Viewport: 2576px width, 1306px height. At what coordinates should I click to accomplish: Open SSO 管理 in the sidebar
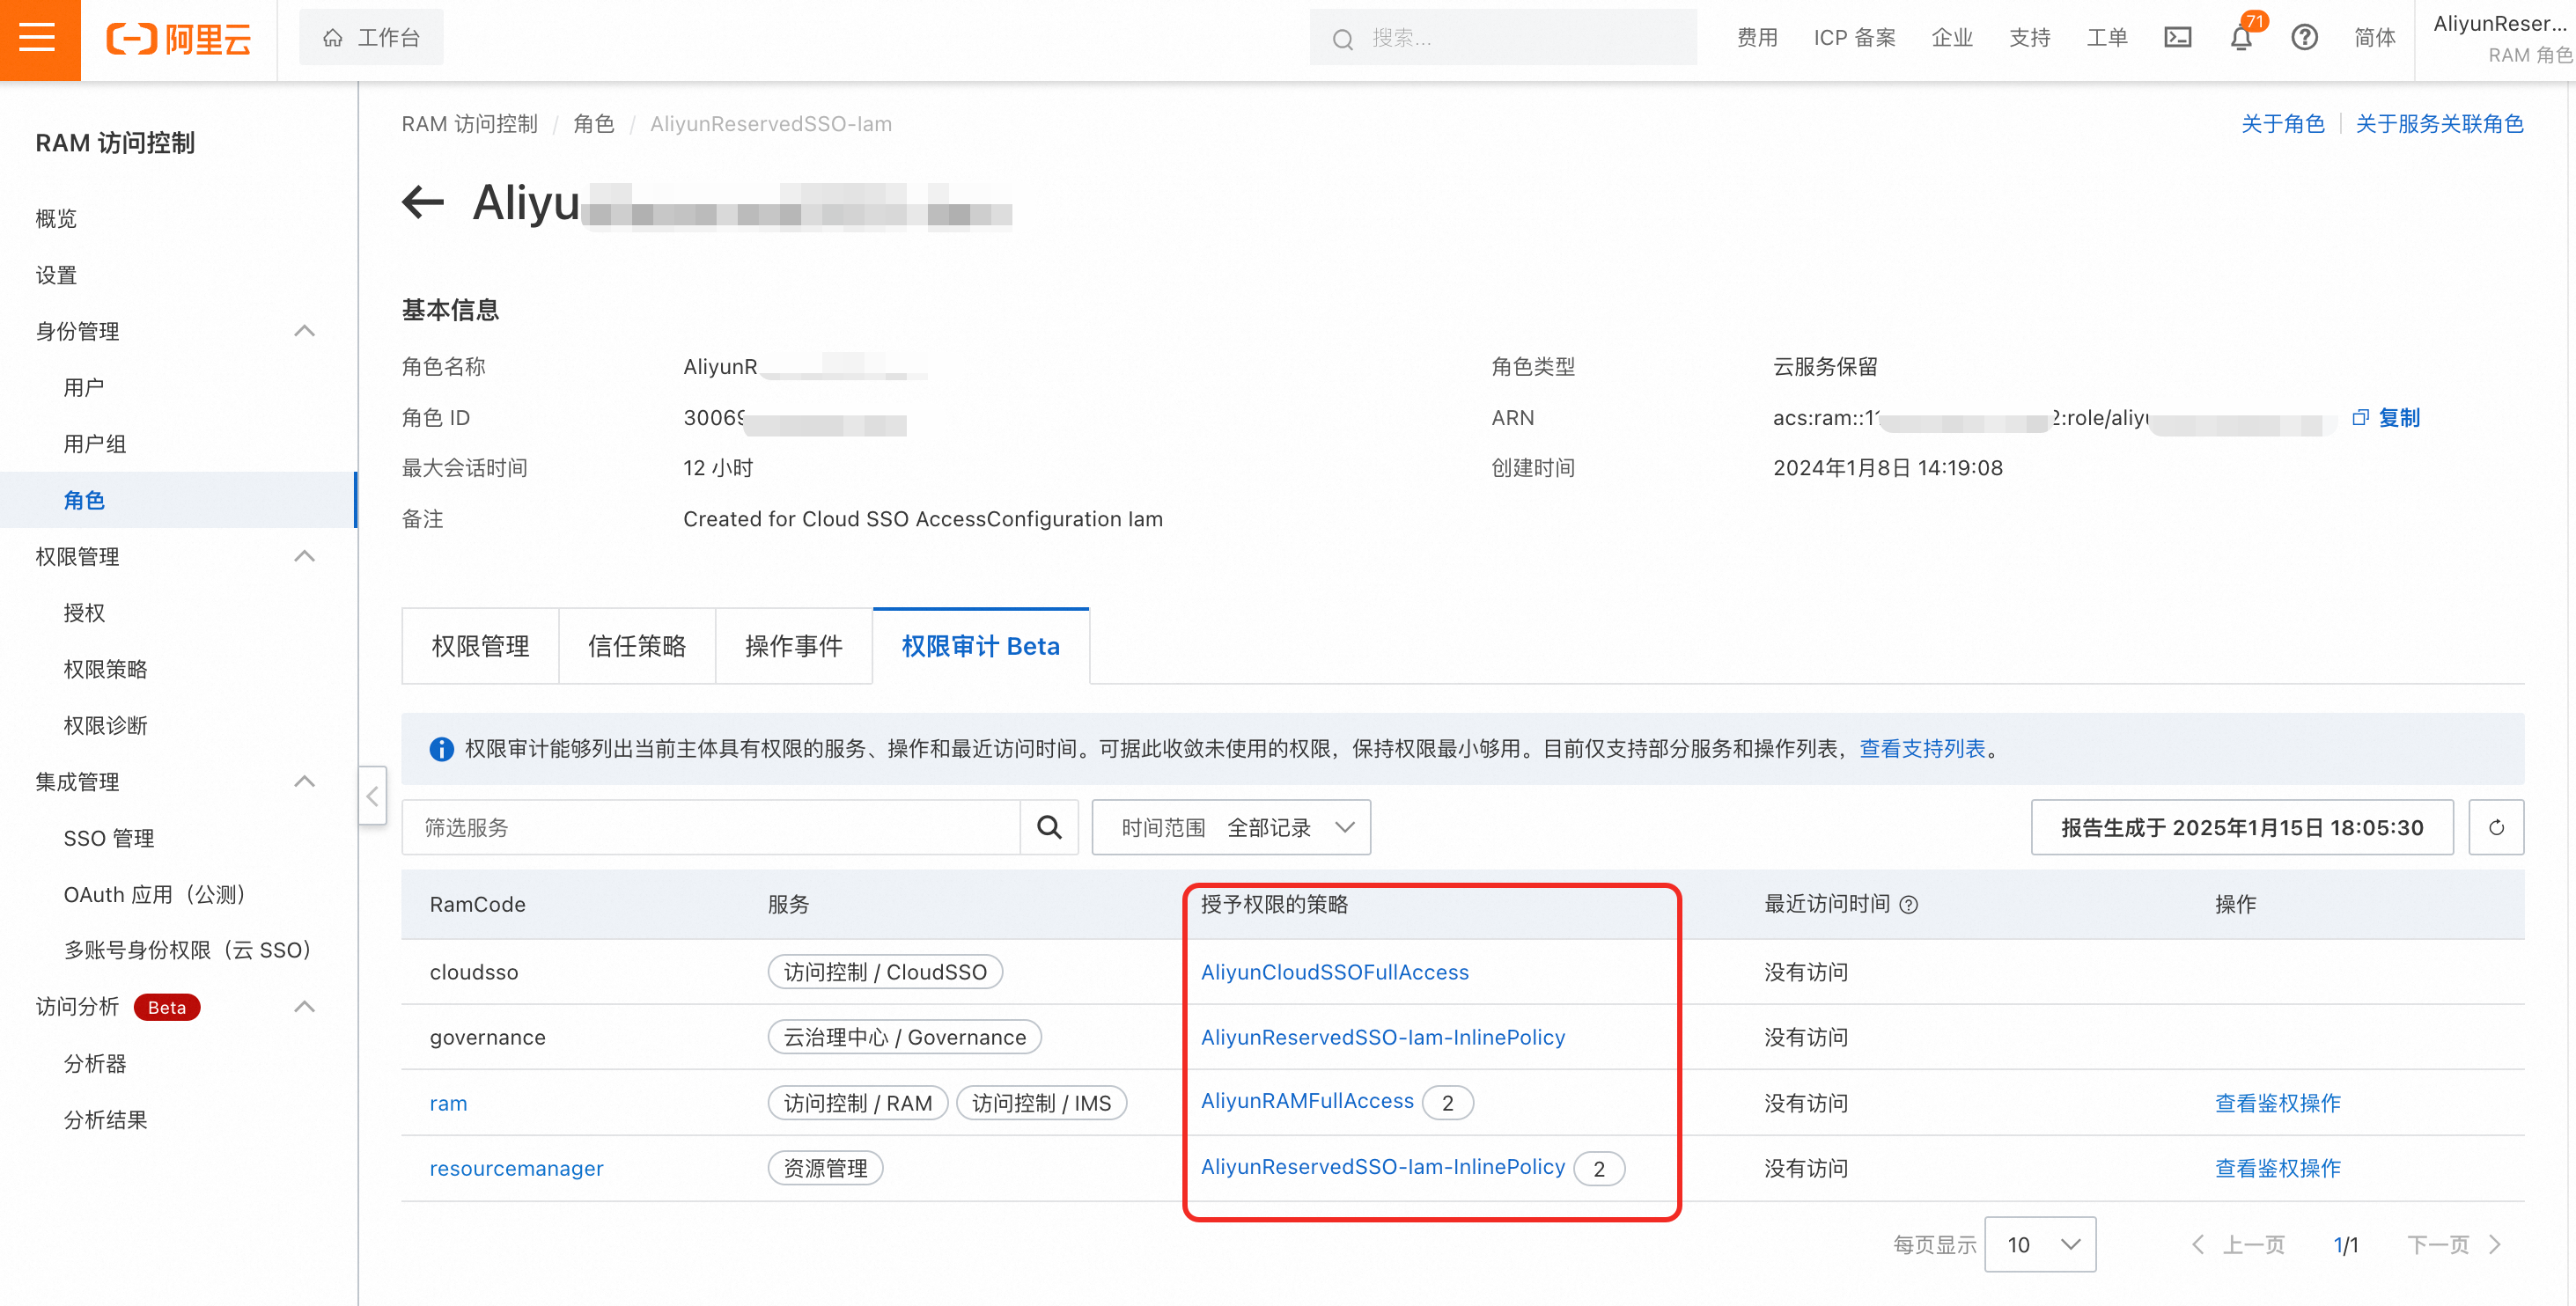[109, 838]
